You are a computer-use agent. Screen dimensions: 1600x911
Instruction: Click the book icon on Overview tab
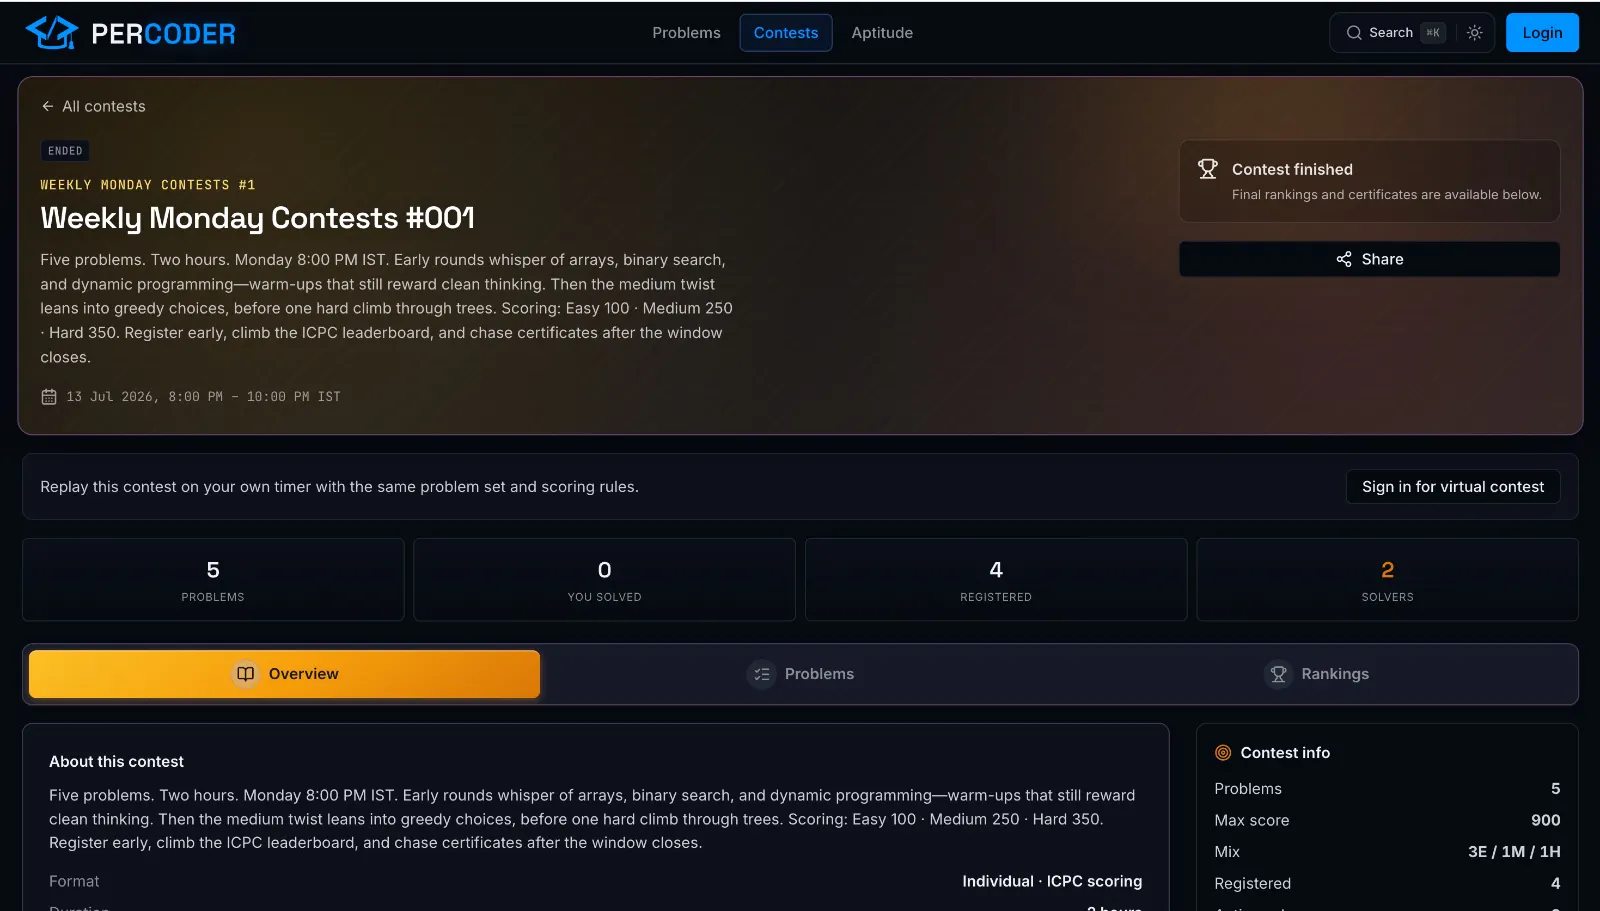click(x=245, y=674)
